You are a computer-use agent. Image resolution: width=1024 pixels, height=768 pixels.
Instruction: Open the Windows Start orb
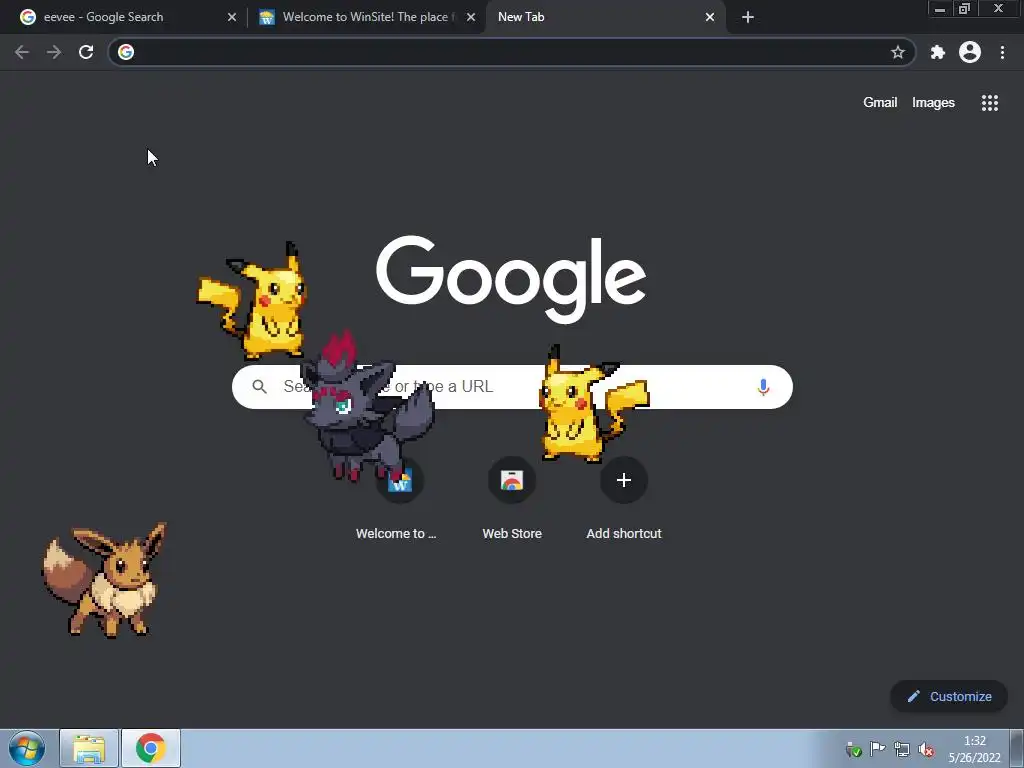(27, 748)
